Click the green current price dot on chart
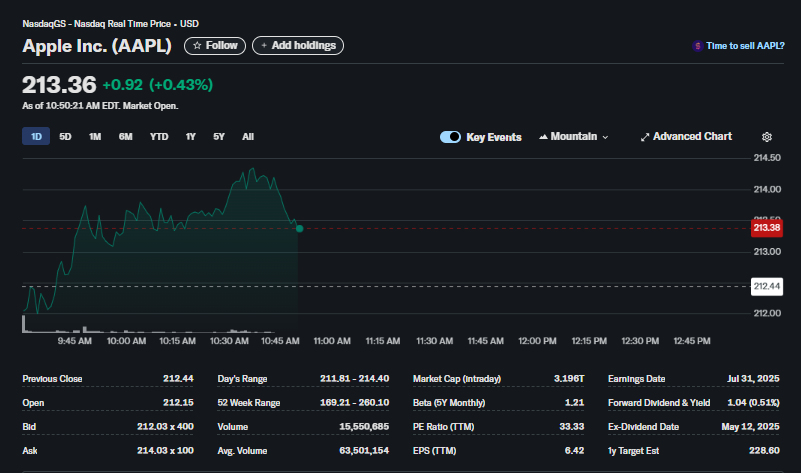 pos(299,228)
